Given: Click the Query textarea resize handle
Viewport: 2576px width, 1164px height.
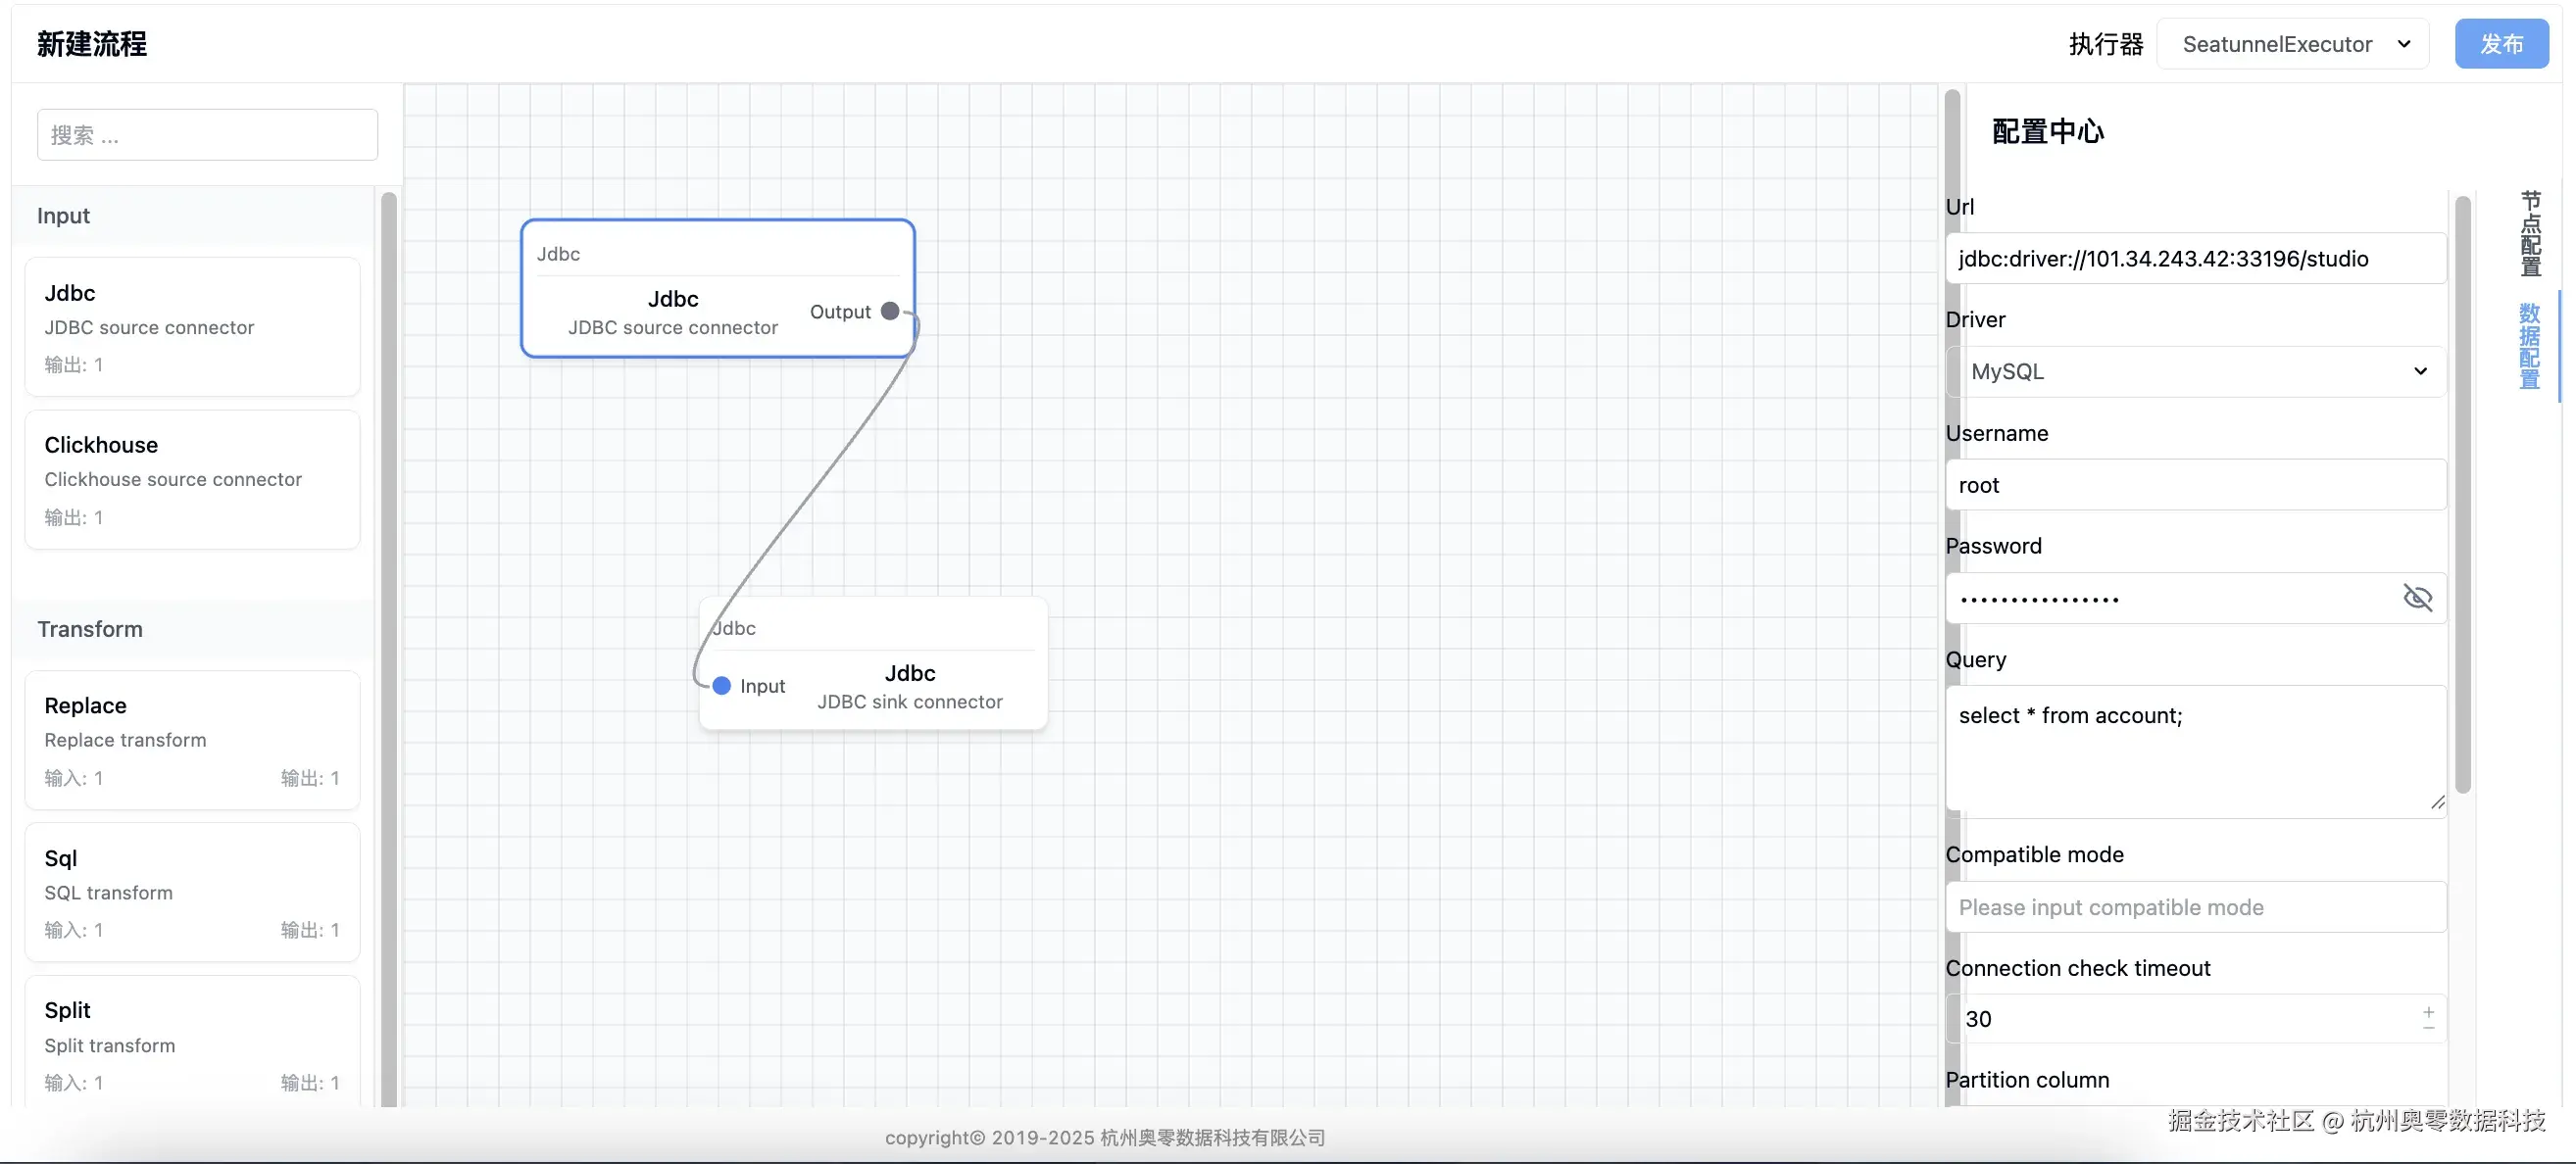Looking at the screenshot, I should 2437,802.
